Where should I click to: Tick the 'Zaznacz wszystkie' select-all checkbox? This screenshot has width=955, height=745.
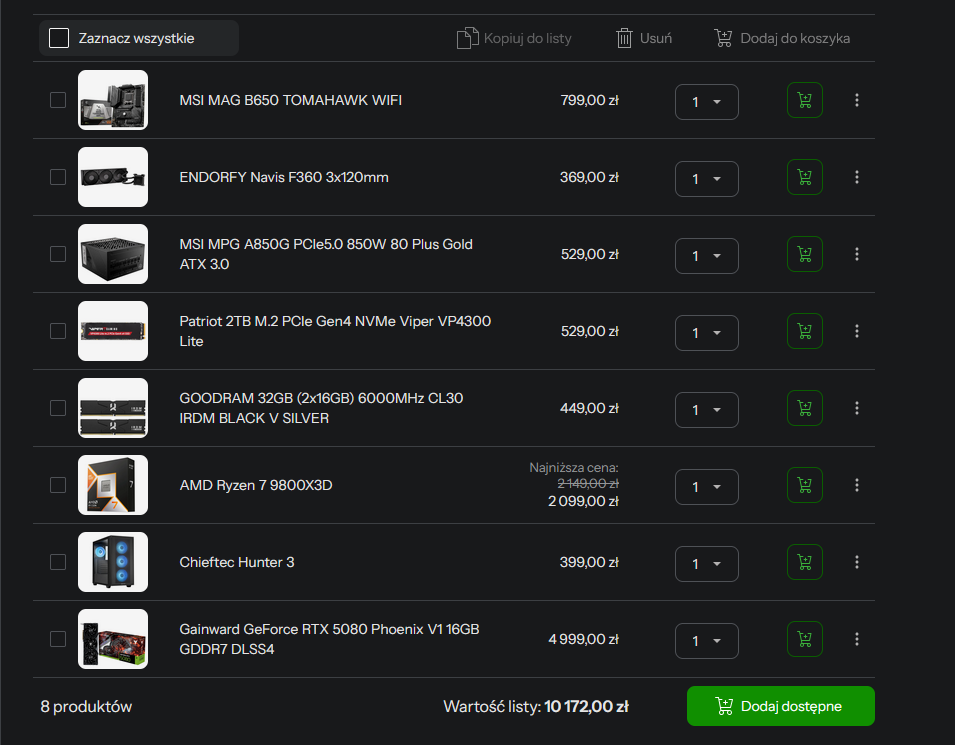(x=58, y=38)
